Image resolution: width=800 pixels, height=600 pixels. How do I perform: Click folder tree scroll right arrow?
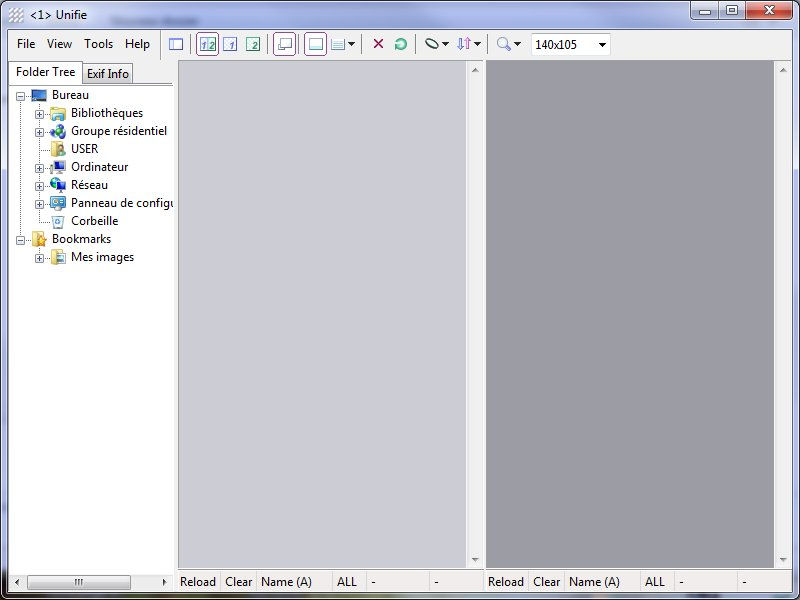(164, 582)
